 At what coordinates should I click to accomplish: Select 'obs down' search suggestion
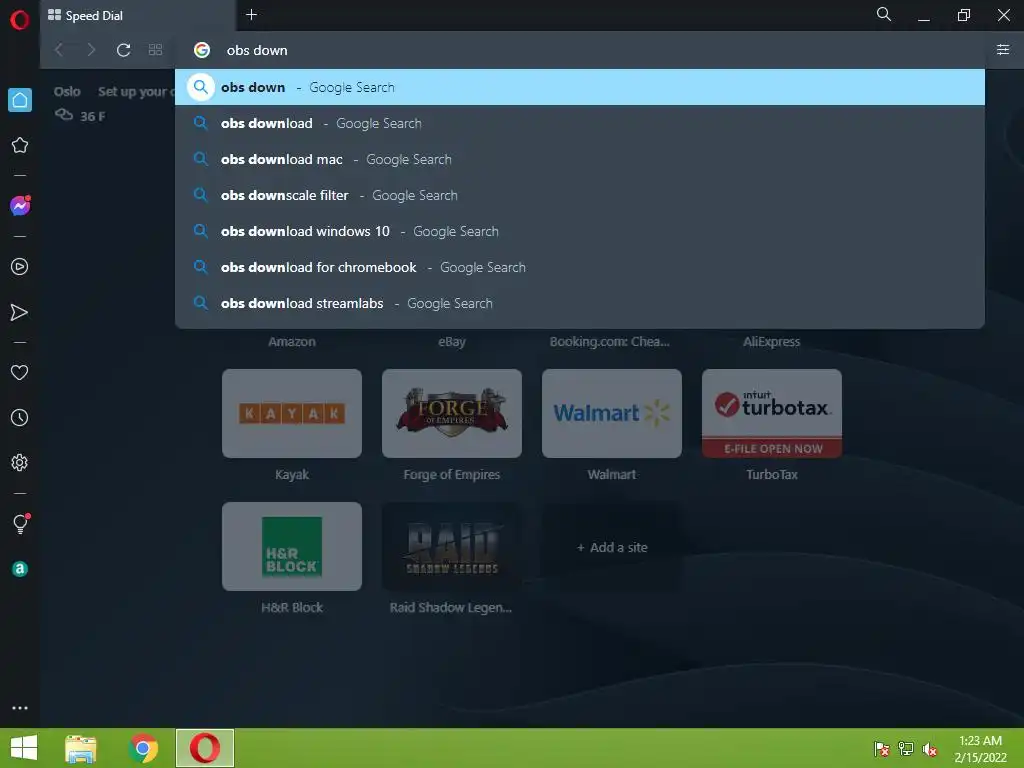point(580,87)
